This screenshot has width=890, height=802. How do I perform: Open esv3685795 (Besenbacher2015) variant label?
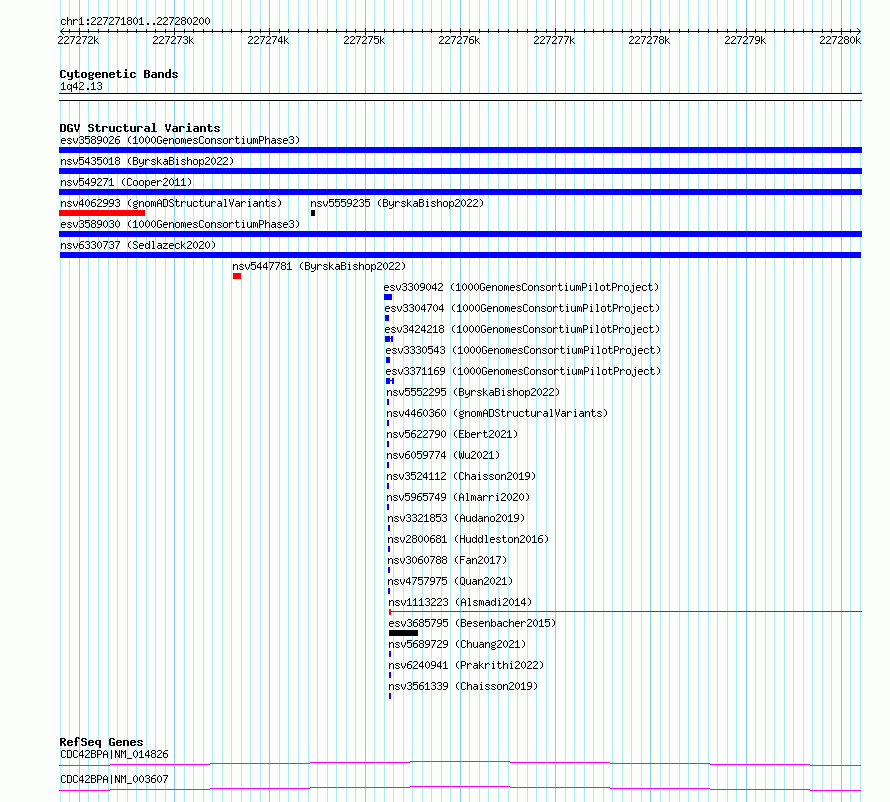tap(472, 623)
